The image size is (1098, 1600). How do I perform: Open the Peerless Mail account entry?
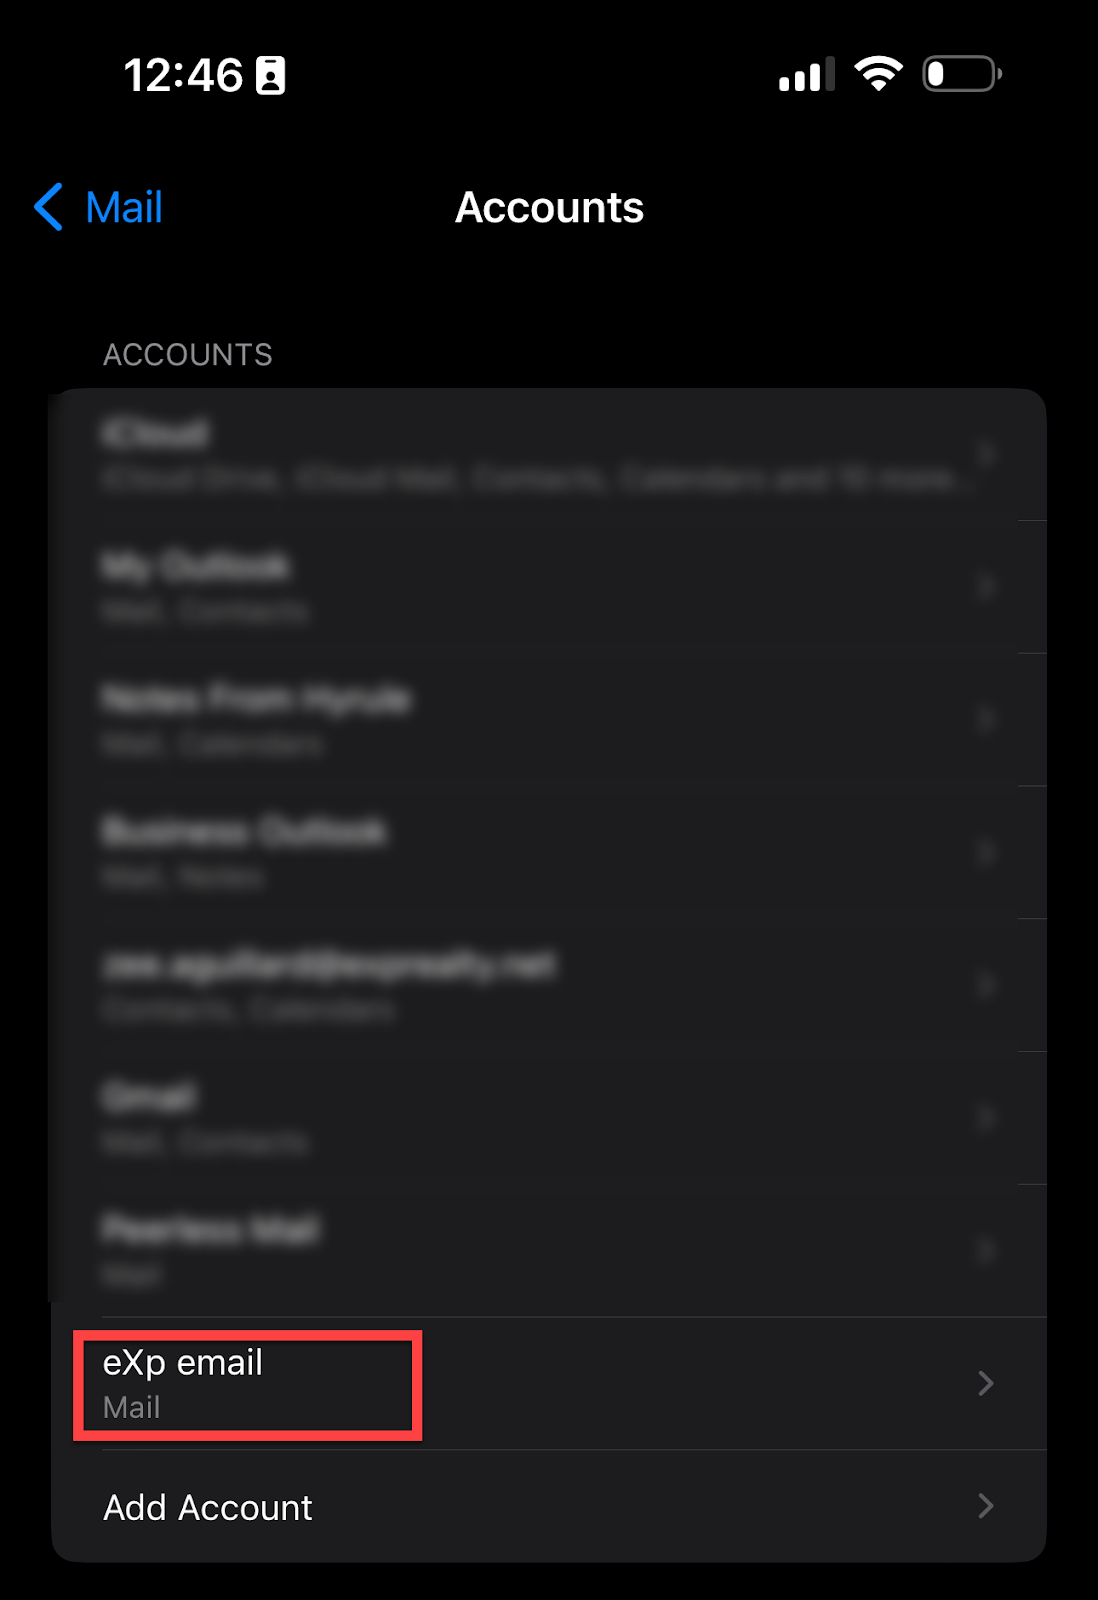pos(549,1251)
